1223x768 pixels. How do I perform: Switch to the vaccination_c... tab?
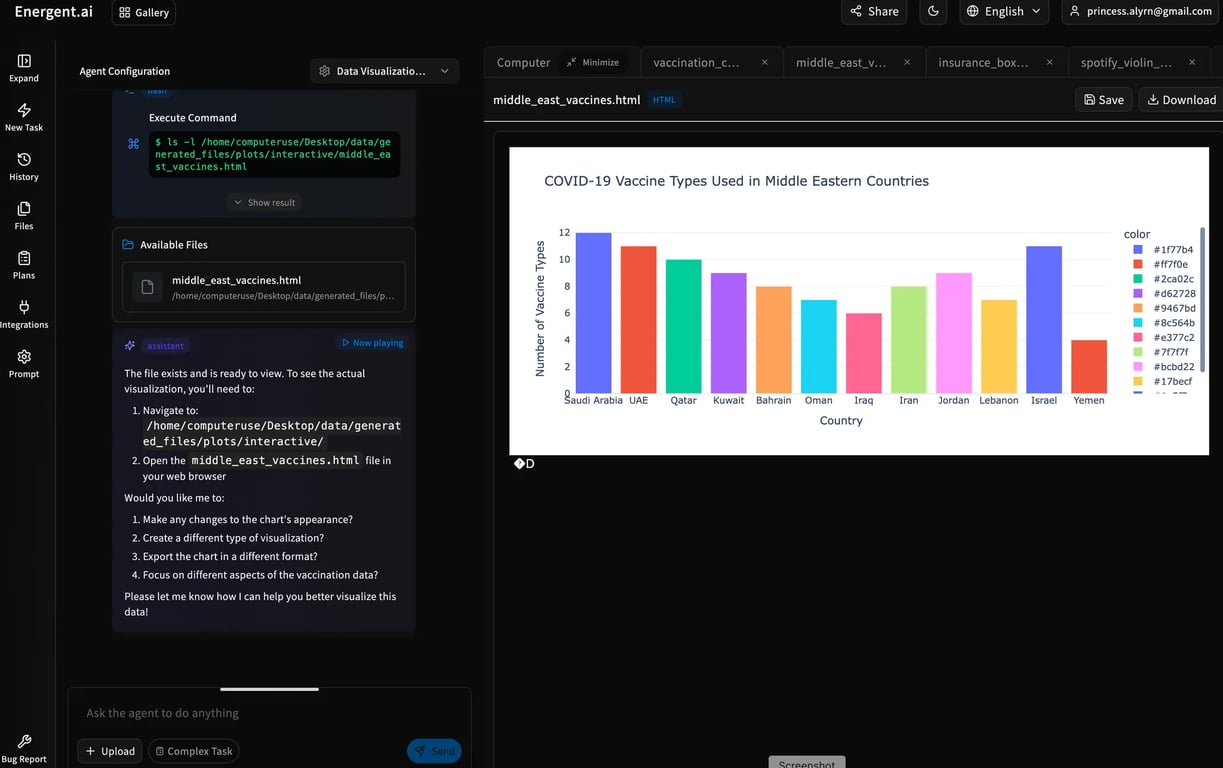(x=697, y=62)
